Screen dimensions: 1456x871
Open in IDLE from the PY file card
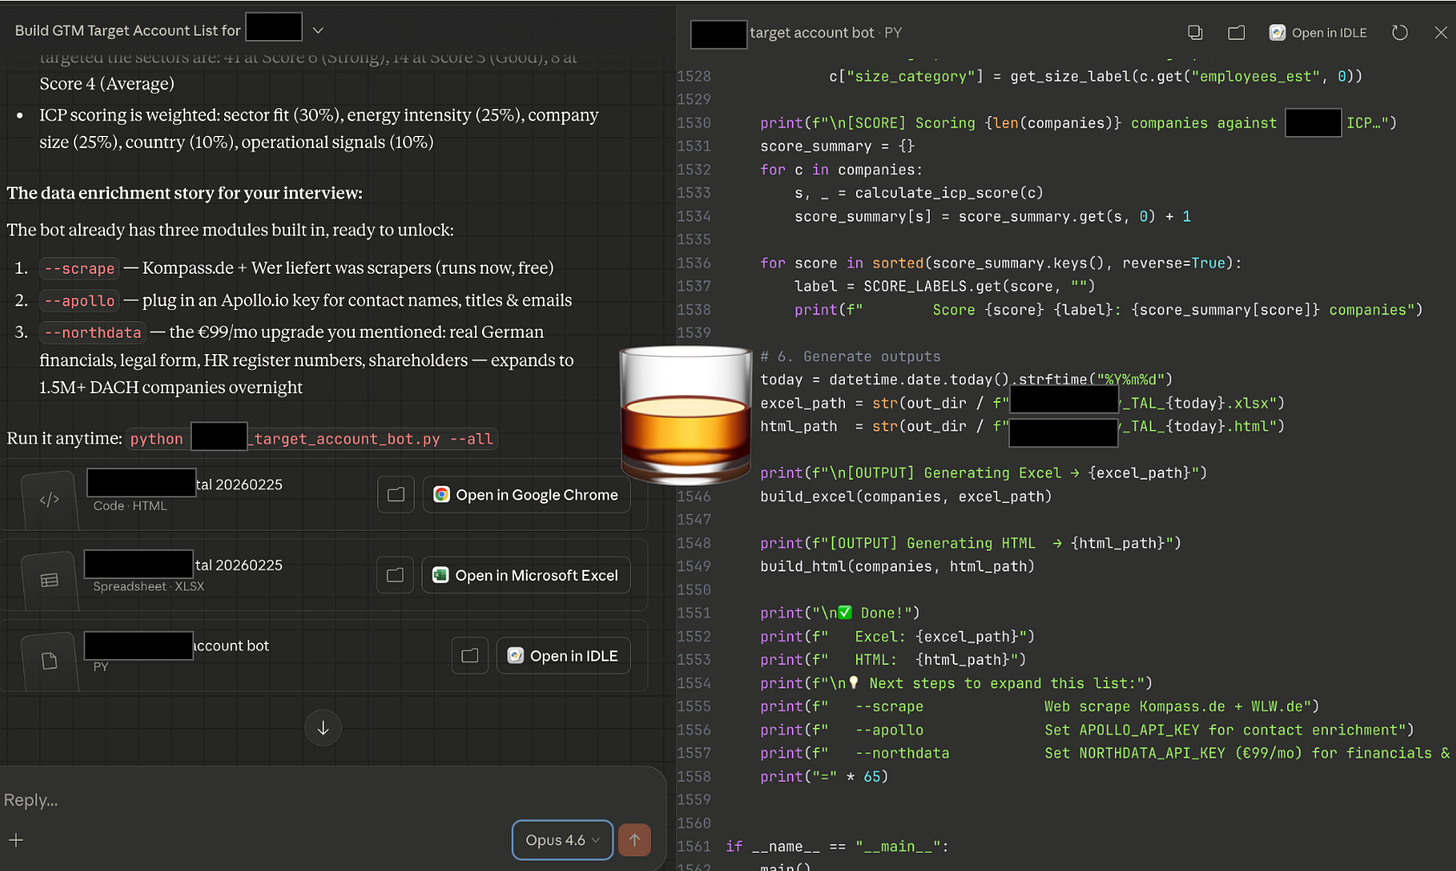click(x=563, y=656)
